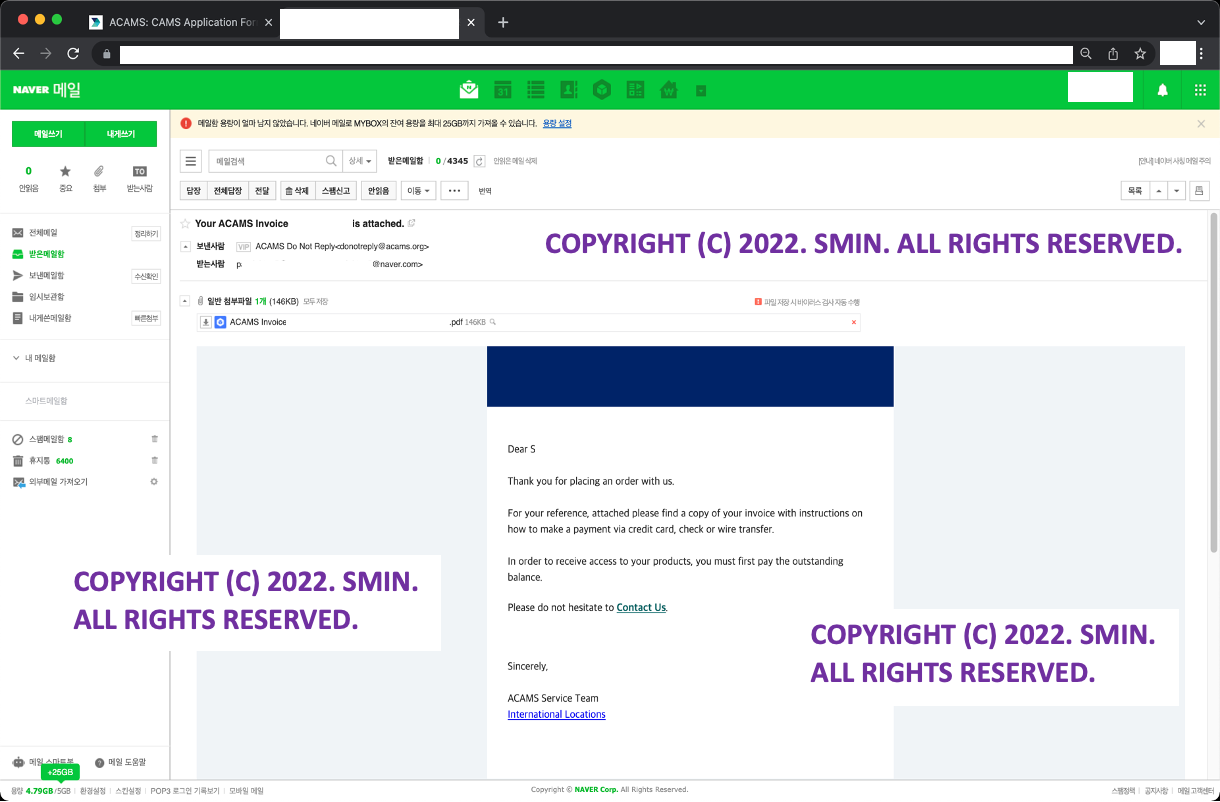Click the 삭제 delete button
This screenshot has width=1220, height=802.
[297, 190]
